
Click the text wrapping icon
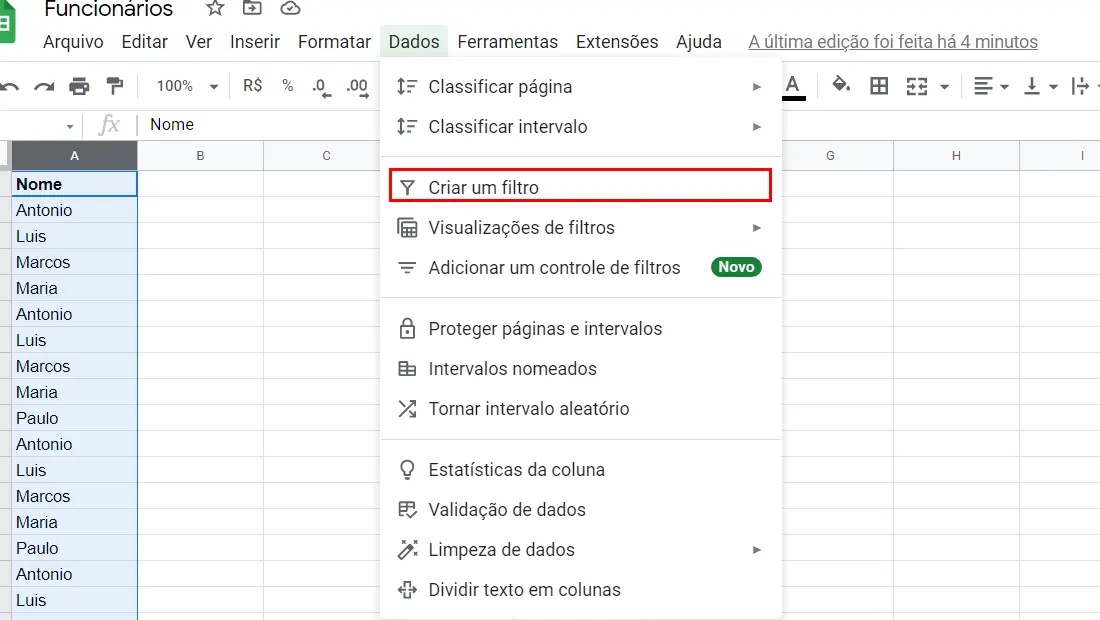[x=1080, y=86]
